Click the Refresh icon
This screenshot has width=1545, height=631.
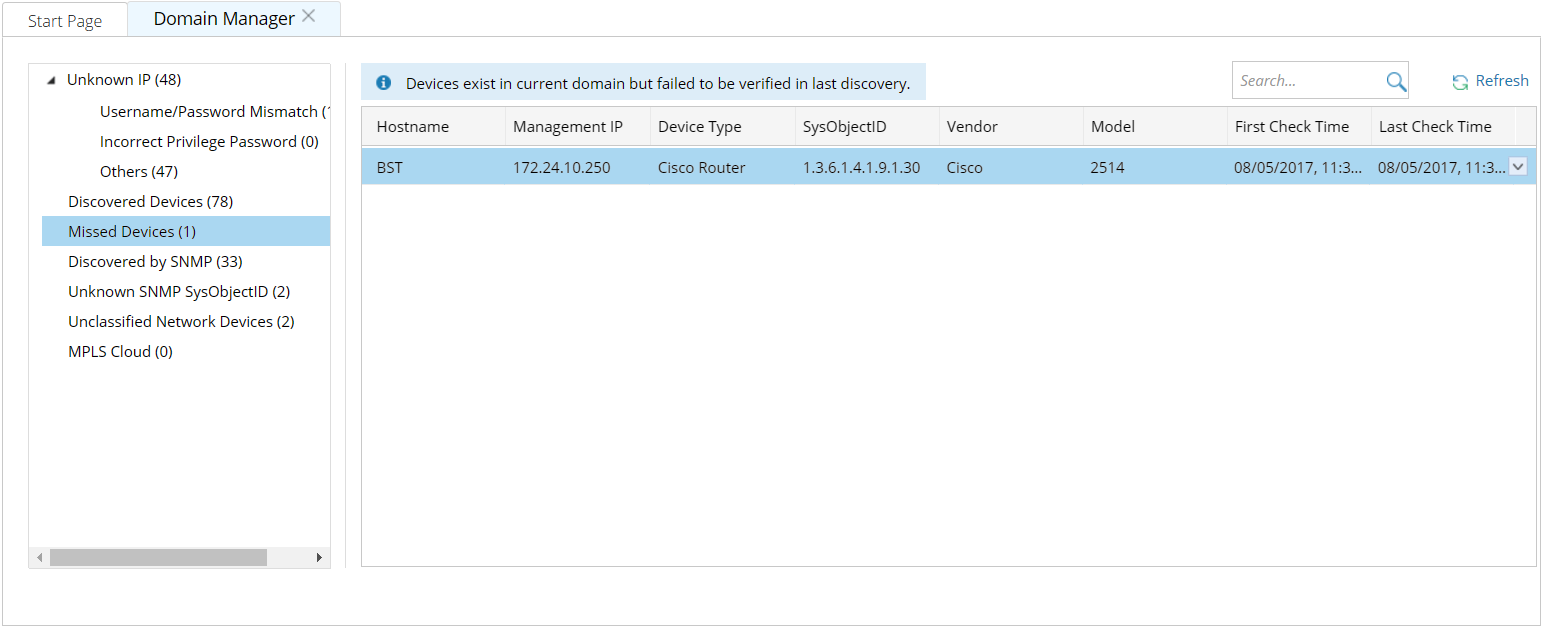click(1460, 82)
